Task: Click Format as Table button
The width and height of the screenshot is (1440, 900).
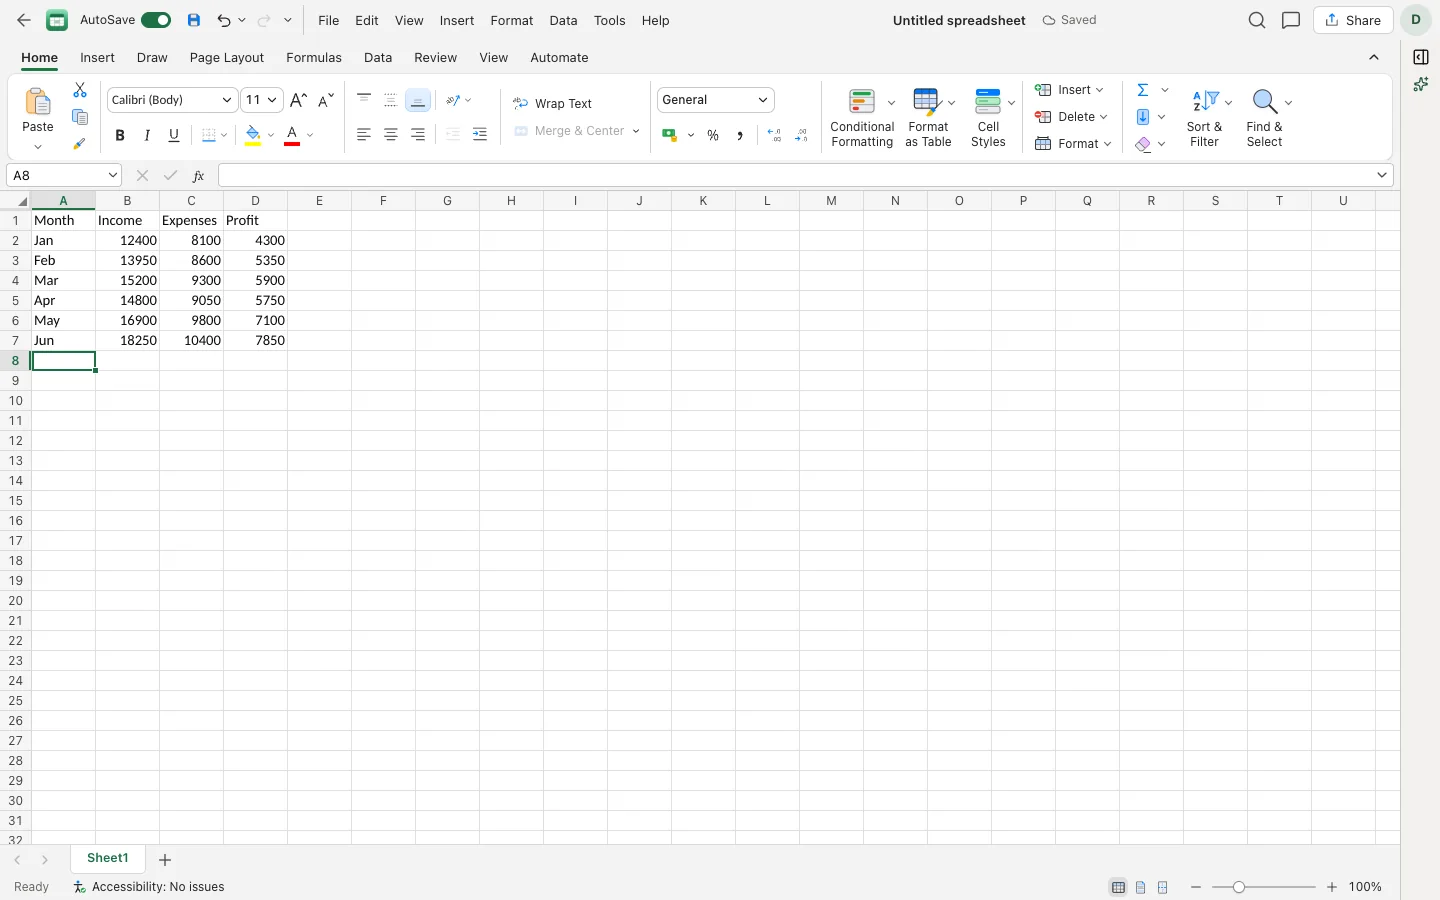Action: 928,118
